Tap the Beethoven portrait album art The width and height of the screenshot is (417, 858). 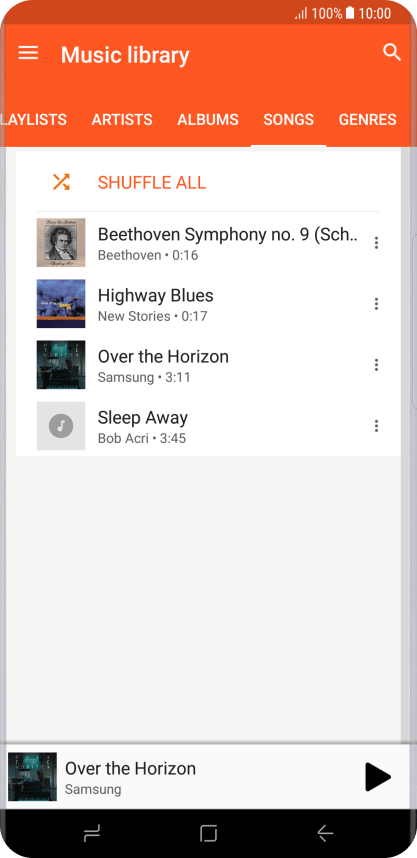coord(61,242)
